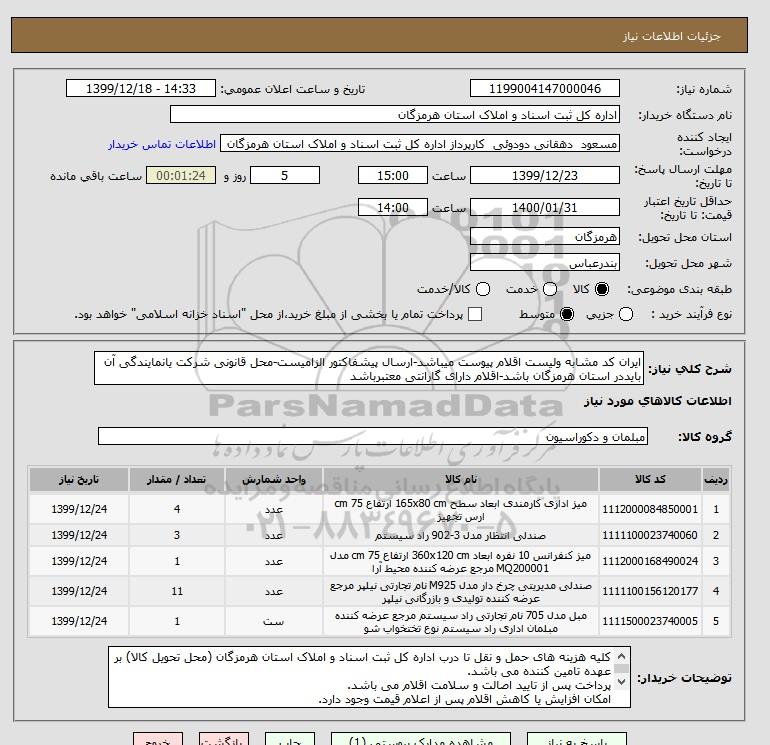770x745 pixels.
Task: Click the announcement date field 1399/12/18 - 14:33
Action: [141, 88]
